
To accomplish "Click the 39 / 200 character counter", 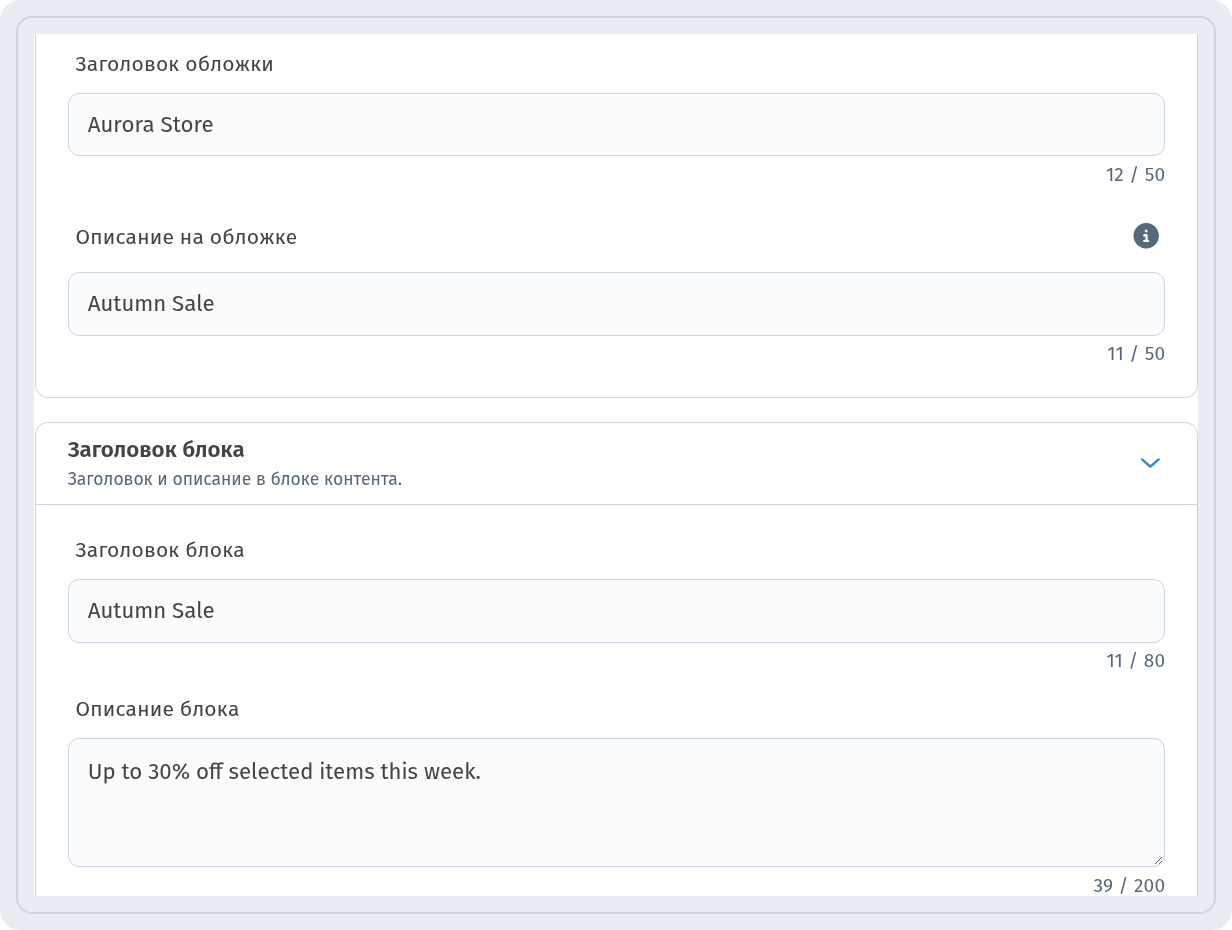I will pyautogui.click(x=1128, y=886).
